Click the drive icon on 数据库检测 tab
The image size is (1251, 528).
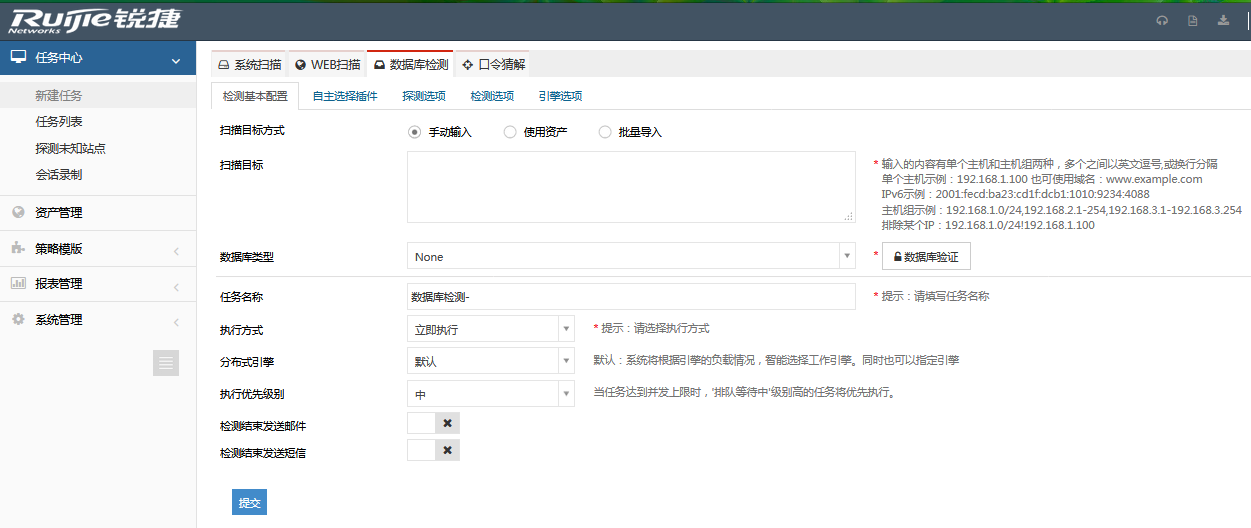(379, 64)
